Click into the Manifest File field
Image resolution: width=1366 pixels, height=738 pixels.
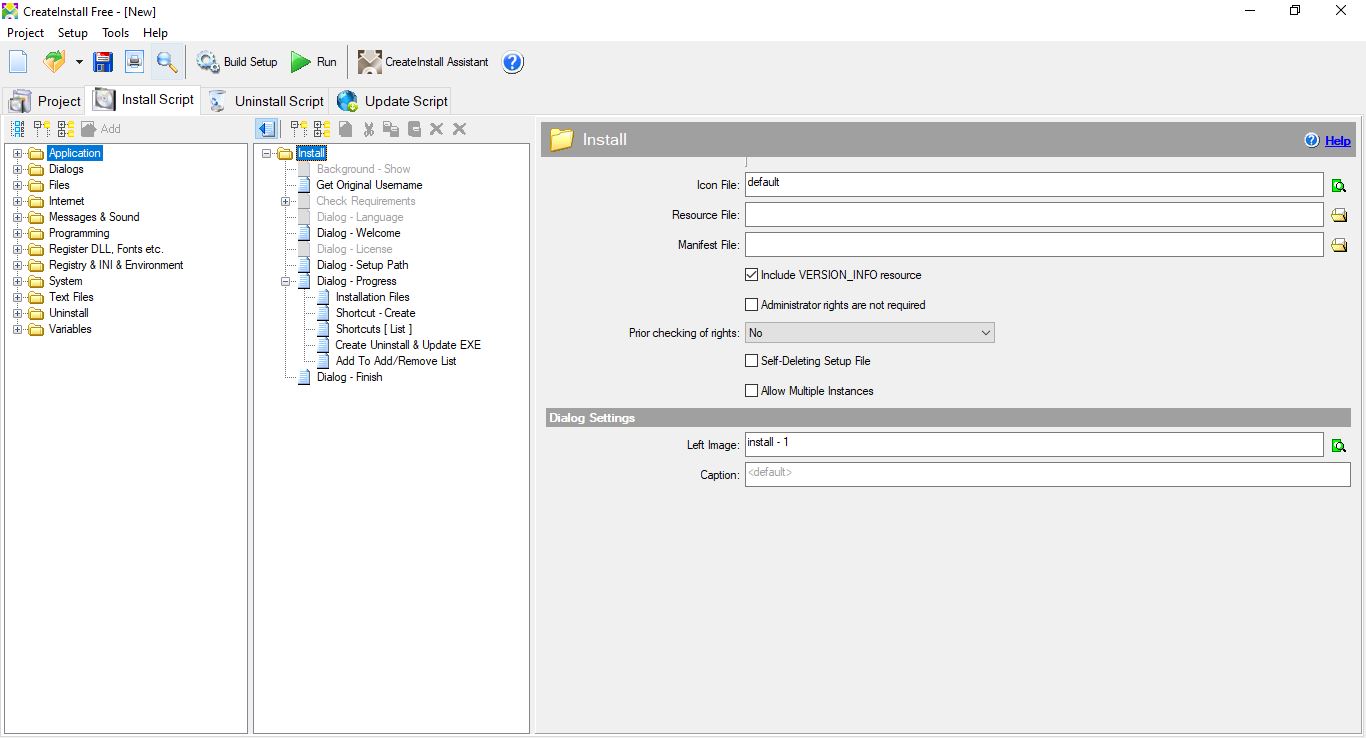click(x=1034, y=245)
